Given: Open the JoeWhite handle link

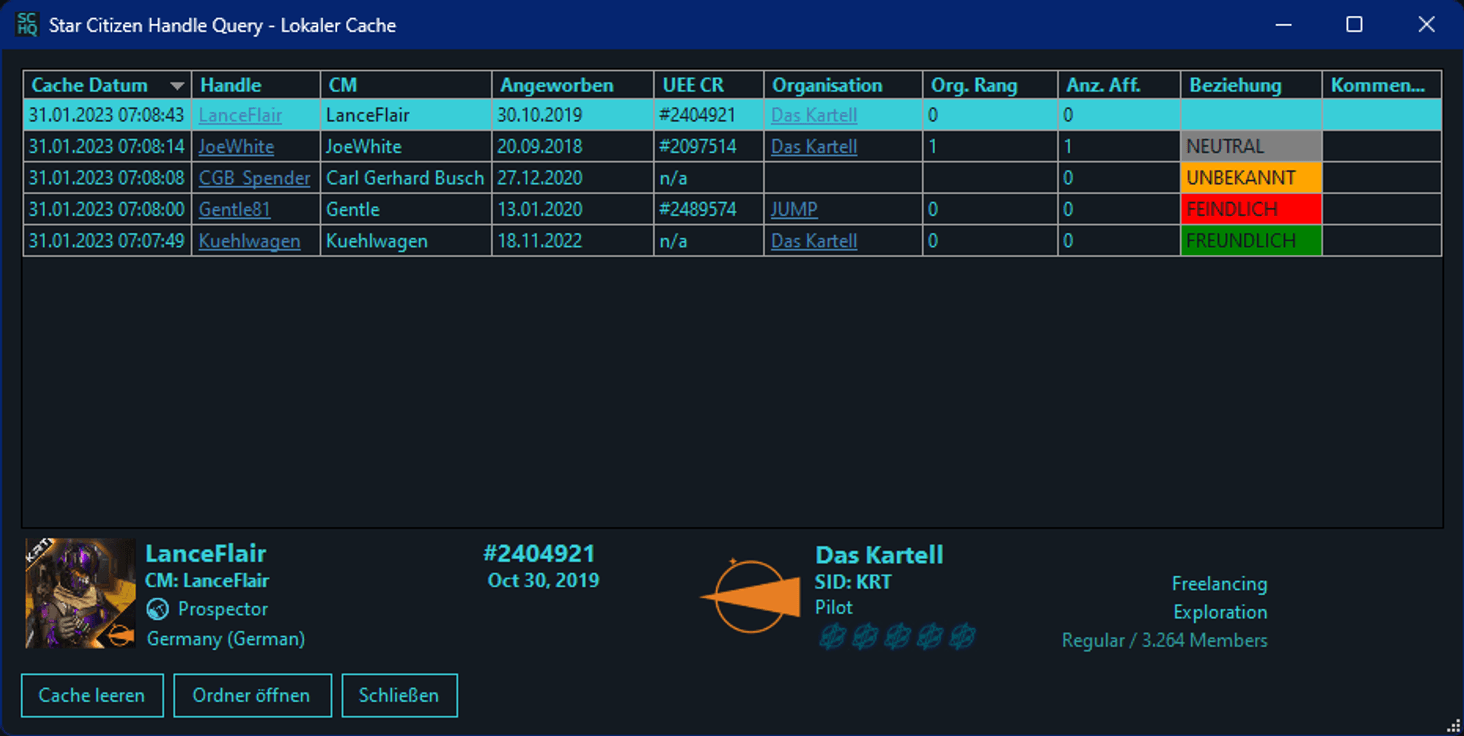Looking at the screenshot, I should pos(236,147).
